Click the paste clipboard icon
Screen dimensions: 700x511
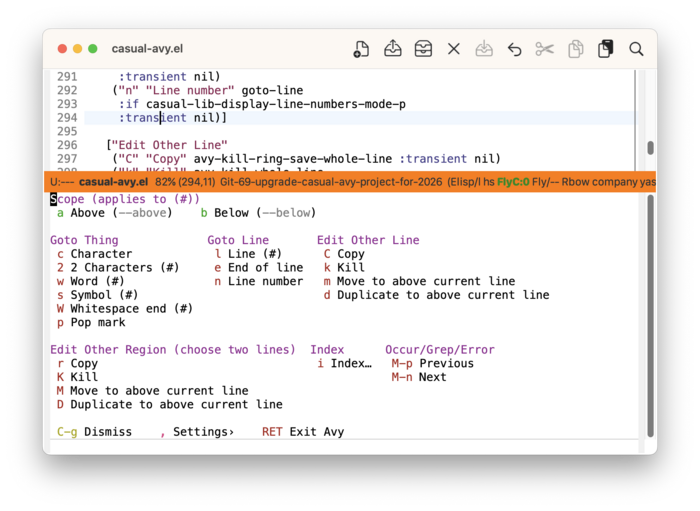point(606,49)
